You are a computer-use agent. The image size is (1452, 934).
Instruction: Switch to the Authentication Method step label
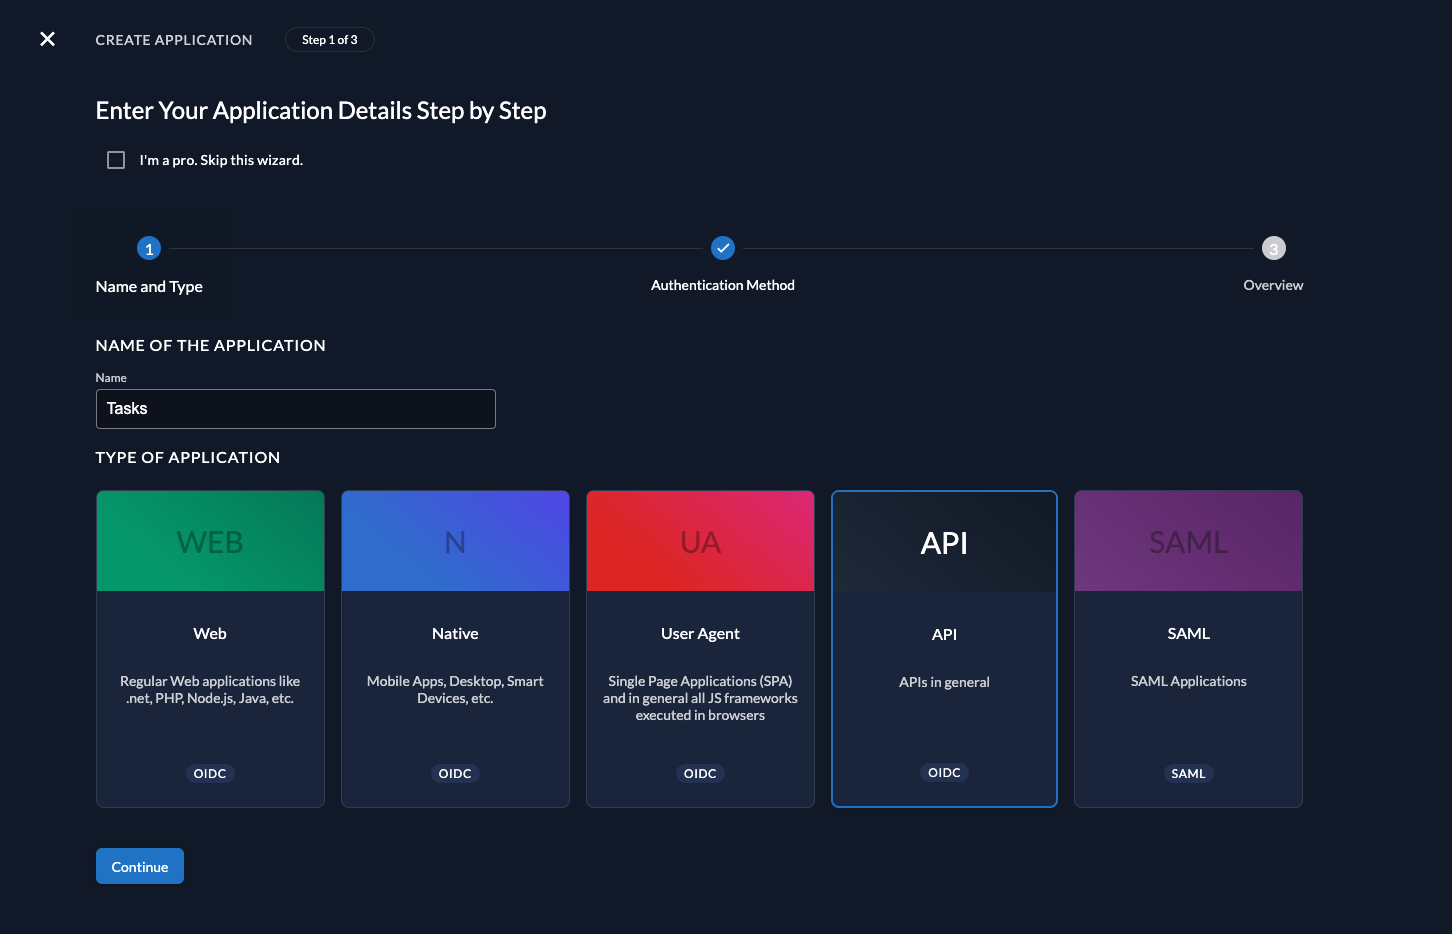723,285
